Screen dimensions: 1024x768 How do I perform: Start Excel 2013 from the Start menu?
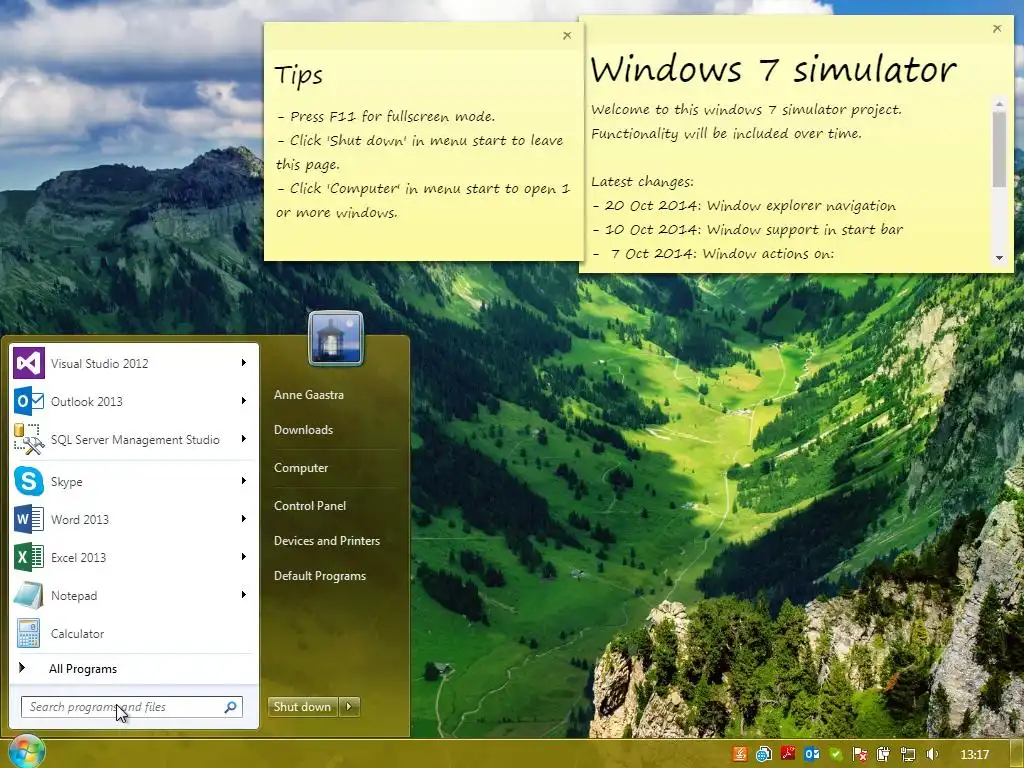[x=134, y=557]
